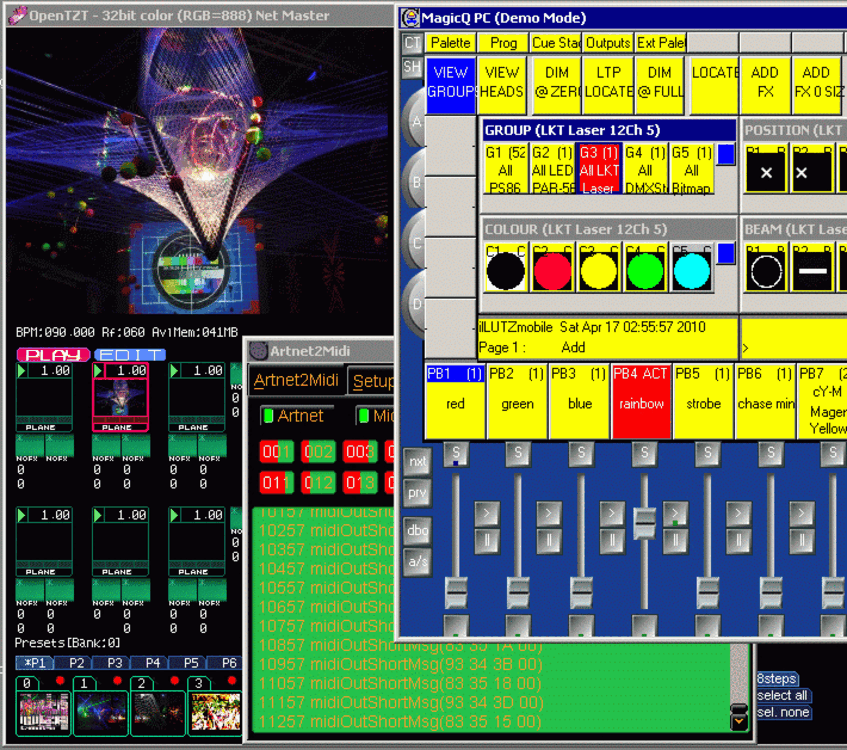Screen dimensions: 847x750
Task: Open the Prog tab in MagicQ
Action: pos(503,43)
